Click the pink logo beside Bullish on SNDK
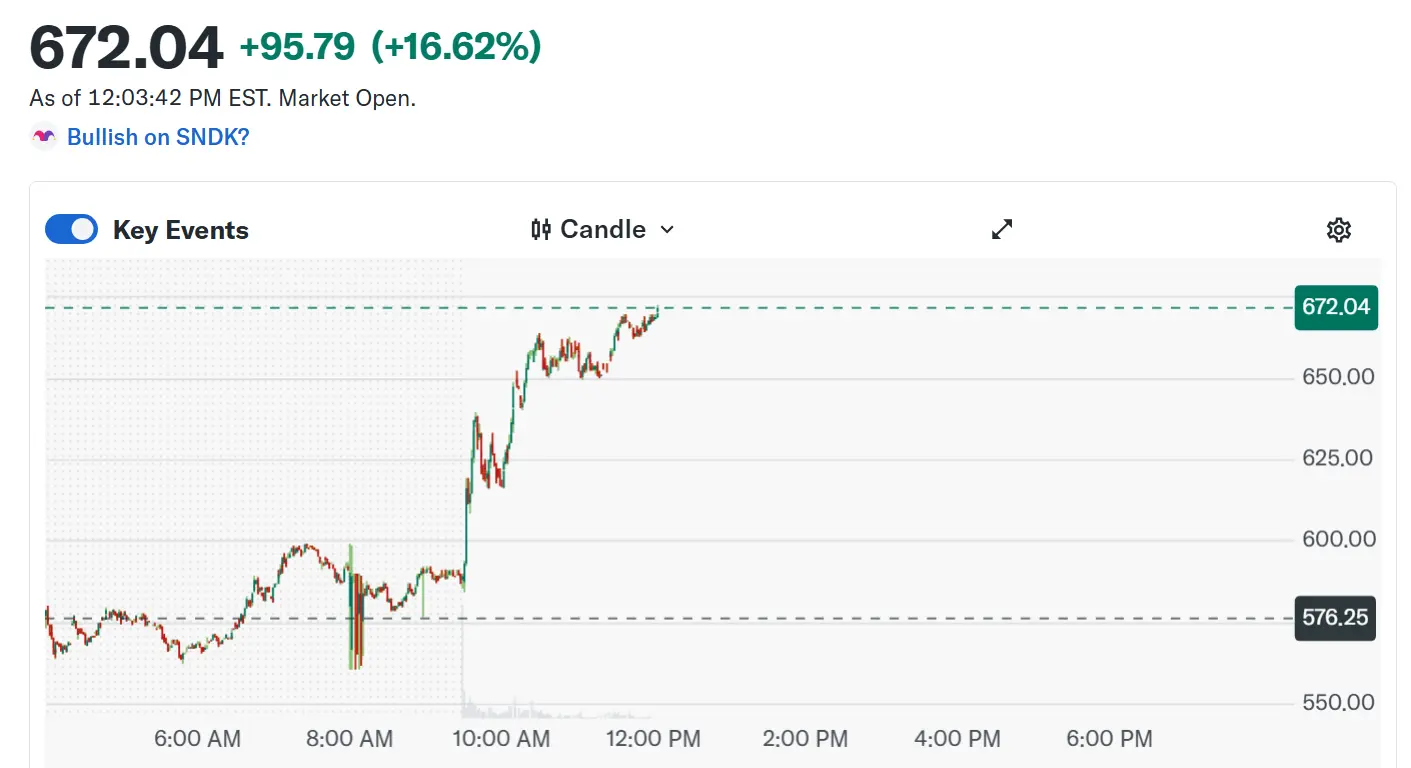The width and height of the screenshot is (1411, 768). [44, 136]
